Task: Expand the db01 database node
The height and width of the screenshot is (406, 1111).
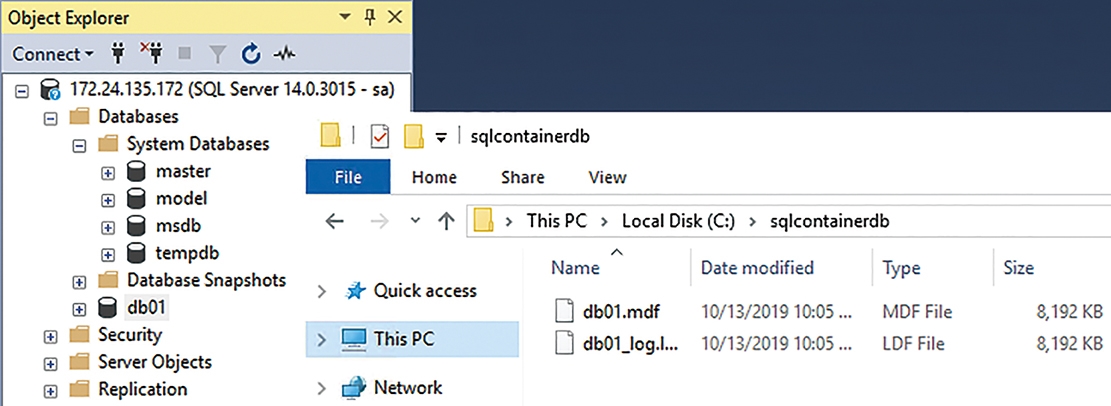Action: (x=79, y=308)
